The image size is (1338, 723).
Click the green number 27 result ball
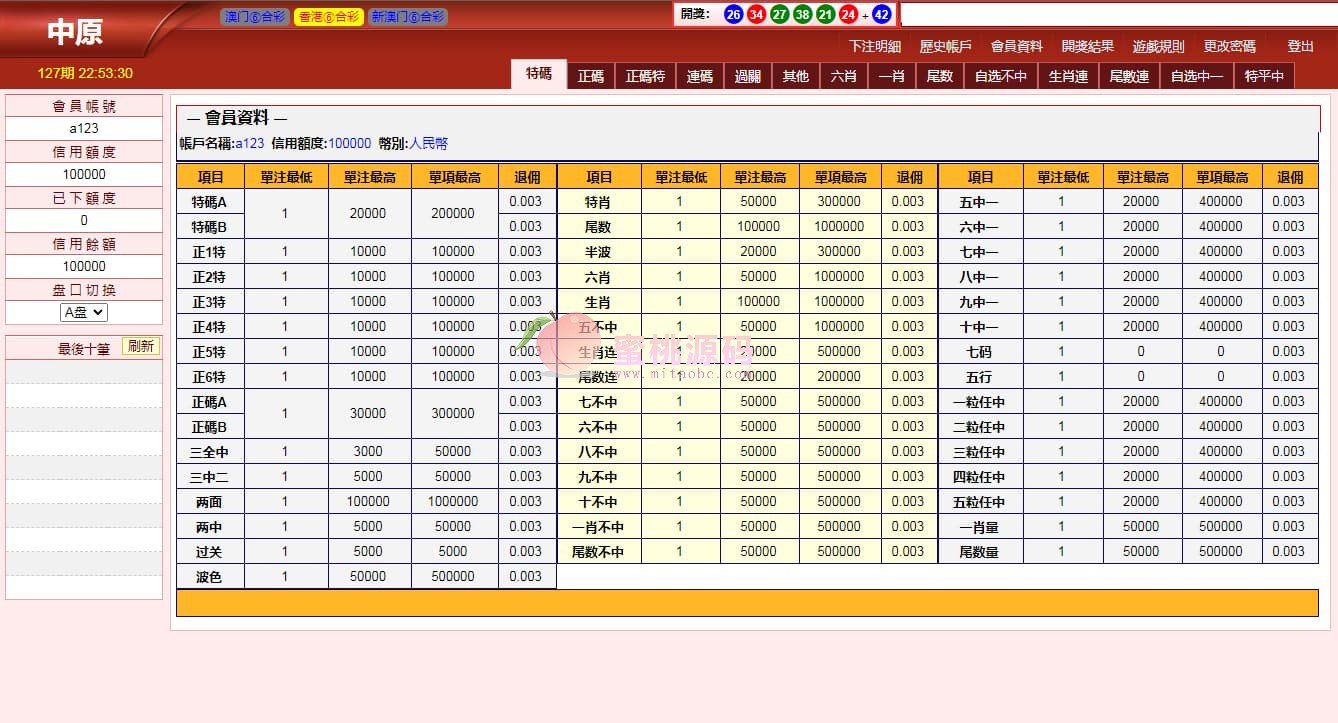click(780, 14)
